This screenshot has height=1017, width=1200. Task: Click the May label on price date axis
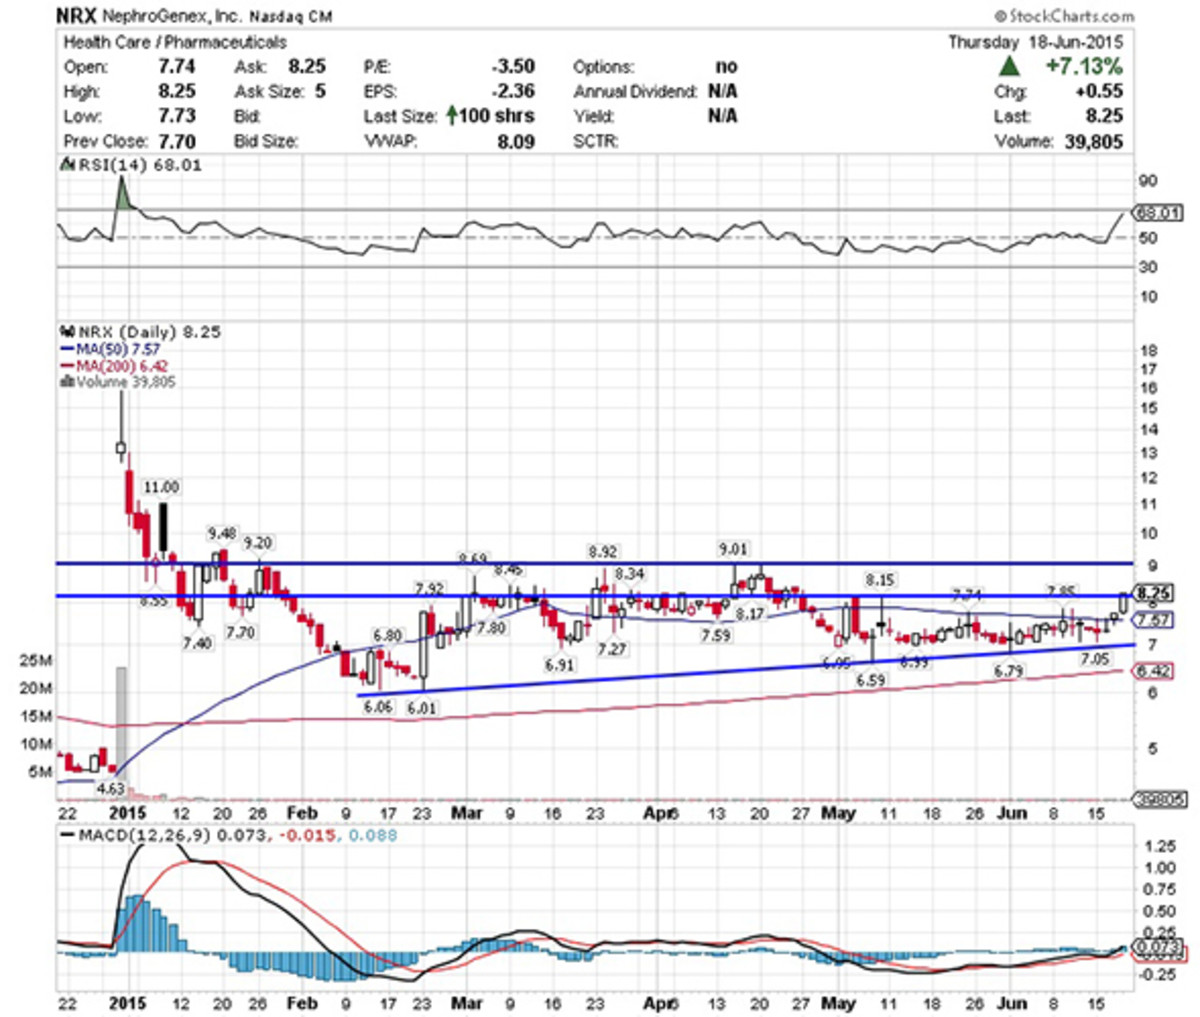point(838,813)
